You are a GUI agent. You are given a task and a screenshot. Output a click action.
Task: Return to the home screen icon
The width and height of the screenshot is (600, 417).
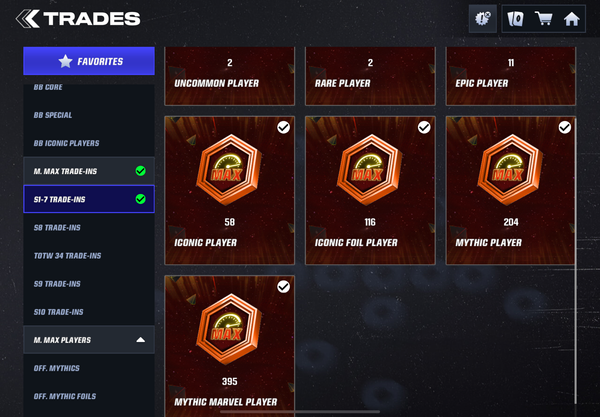point(571,19)
